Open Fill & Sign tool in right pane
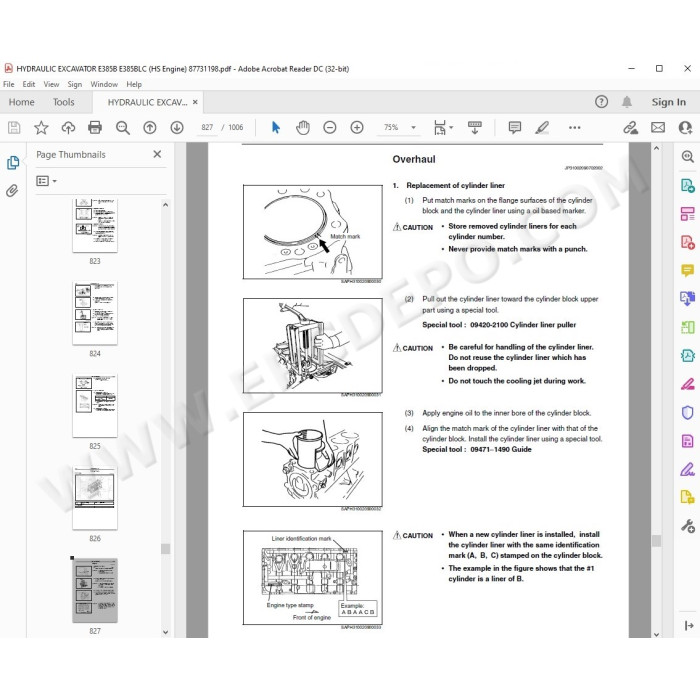The width and height of the screenshot is (700, 700). (x=688, y=469)
